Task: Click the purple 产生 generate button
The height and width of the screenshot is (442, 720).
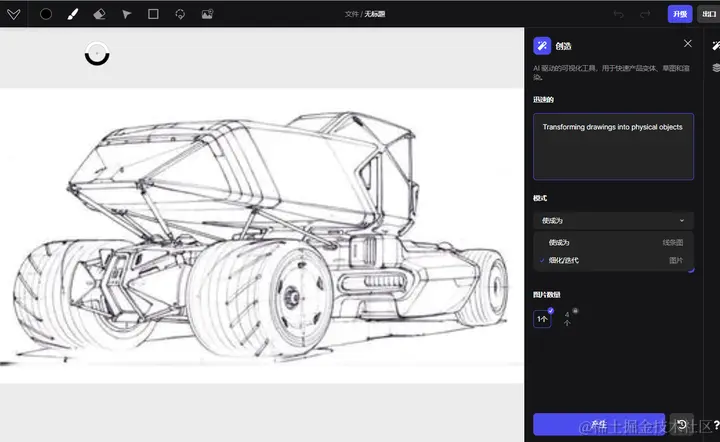Action: pyautogui.click(x=599, y=425)
